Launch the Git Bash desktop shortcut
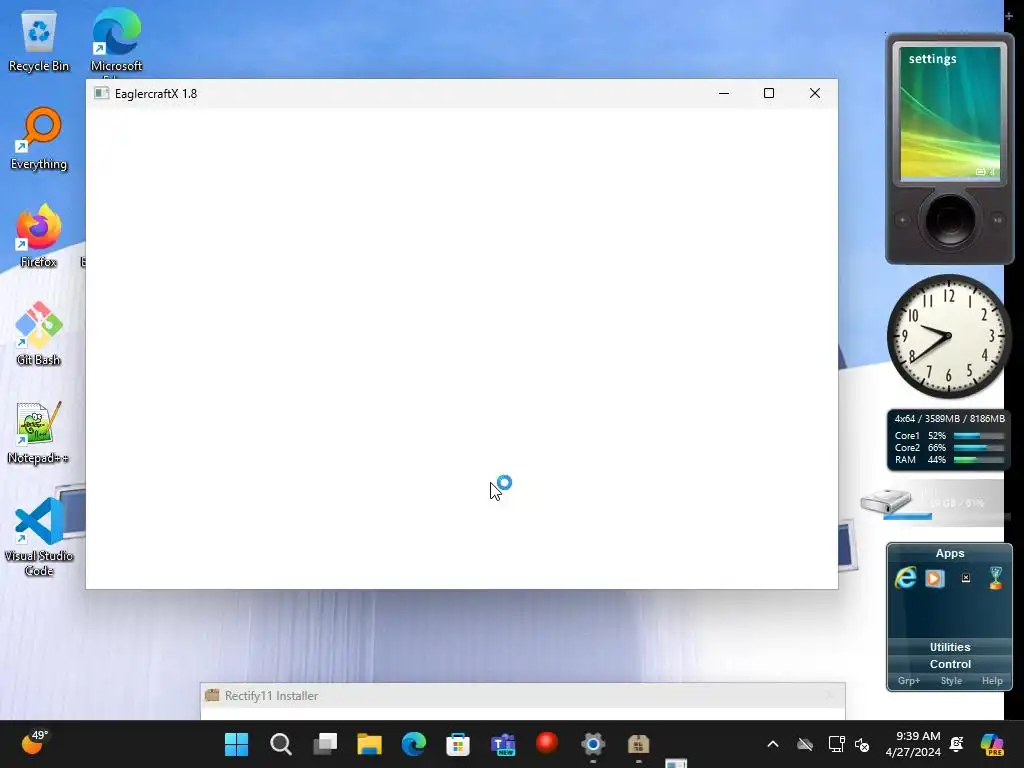 click(x=39, y=334)
